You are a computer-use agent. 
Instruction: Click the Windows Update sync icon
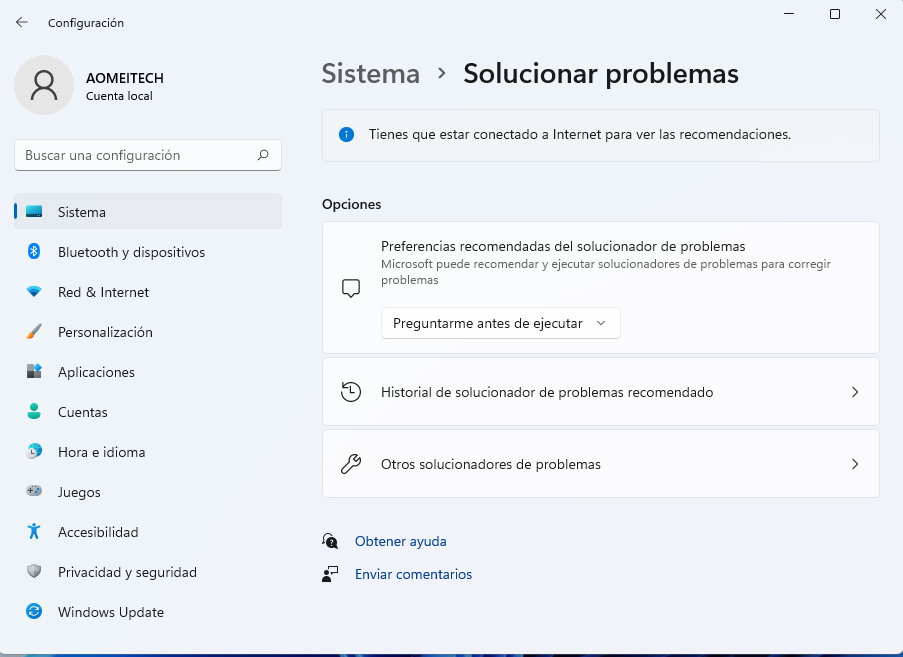[x=34, y=612]
